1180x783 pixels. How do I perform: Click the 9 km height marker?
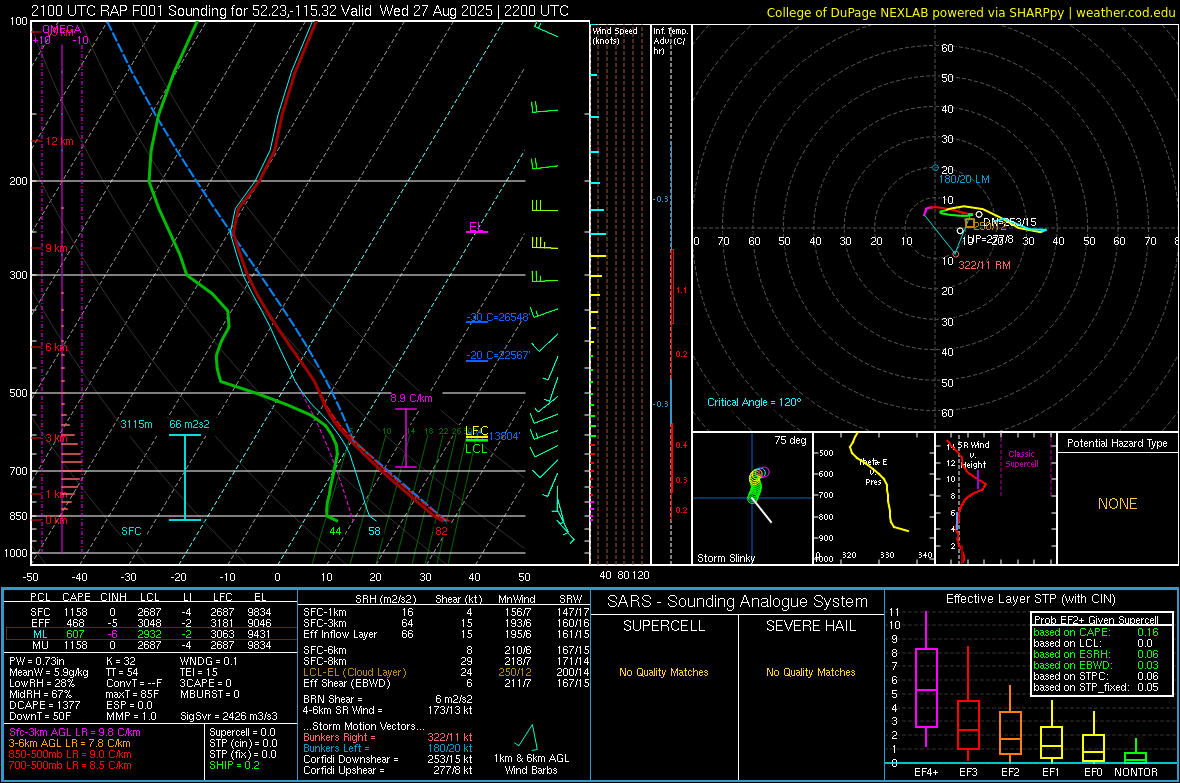pyautogui.click(x=57, y=248)
